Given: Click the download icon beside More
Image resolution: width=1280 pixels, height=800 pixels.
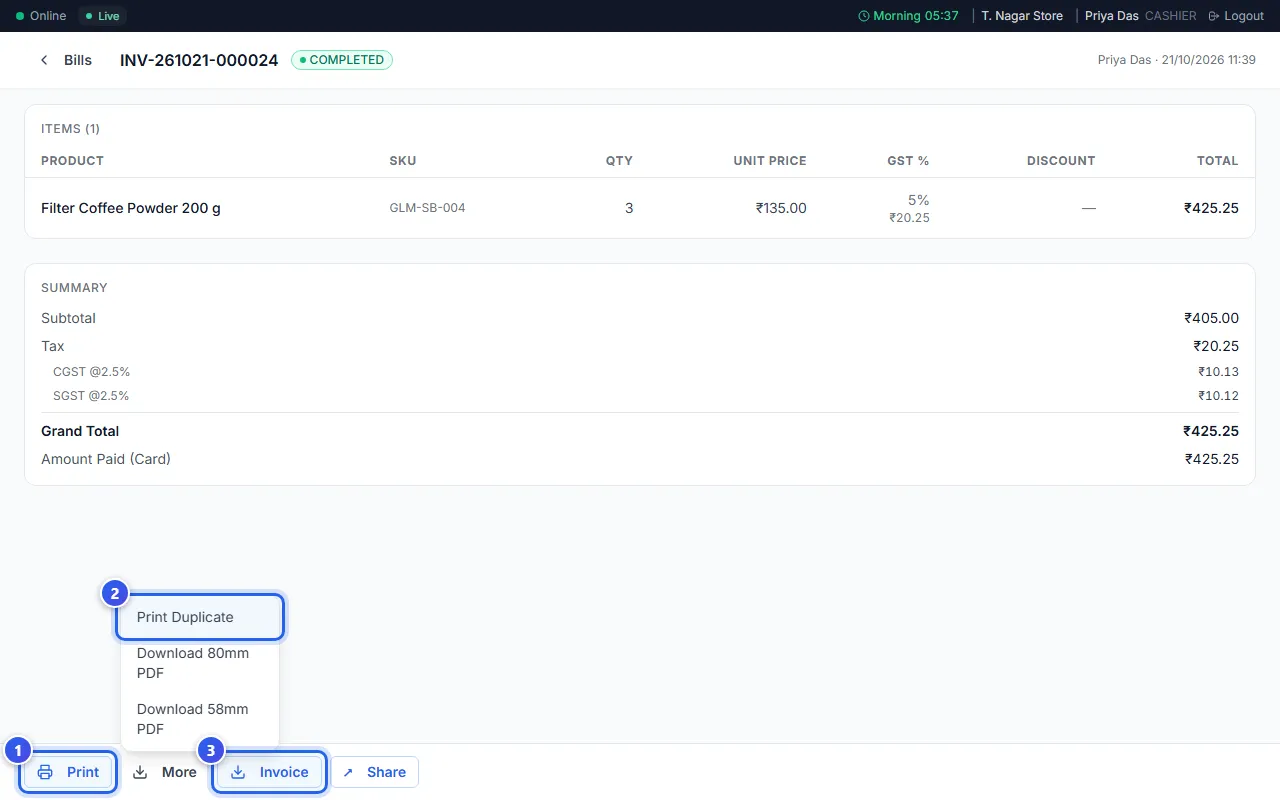Looking at the screenshot, I should (141, 772).
